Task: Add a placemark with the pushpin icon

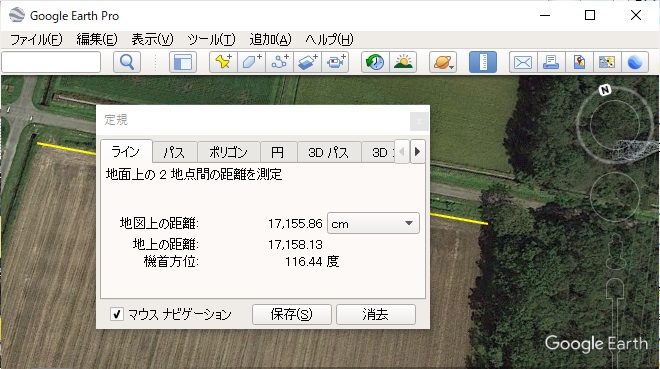Action: pyautogui.click(x=224, y=62)
